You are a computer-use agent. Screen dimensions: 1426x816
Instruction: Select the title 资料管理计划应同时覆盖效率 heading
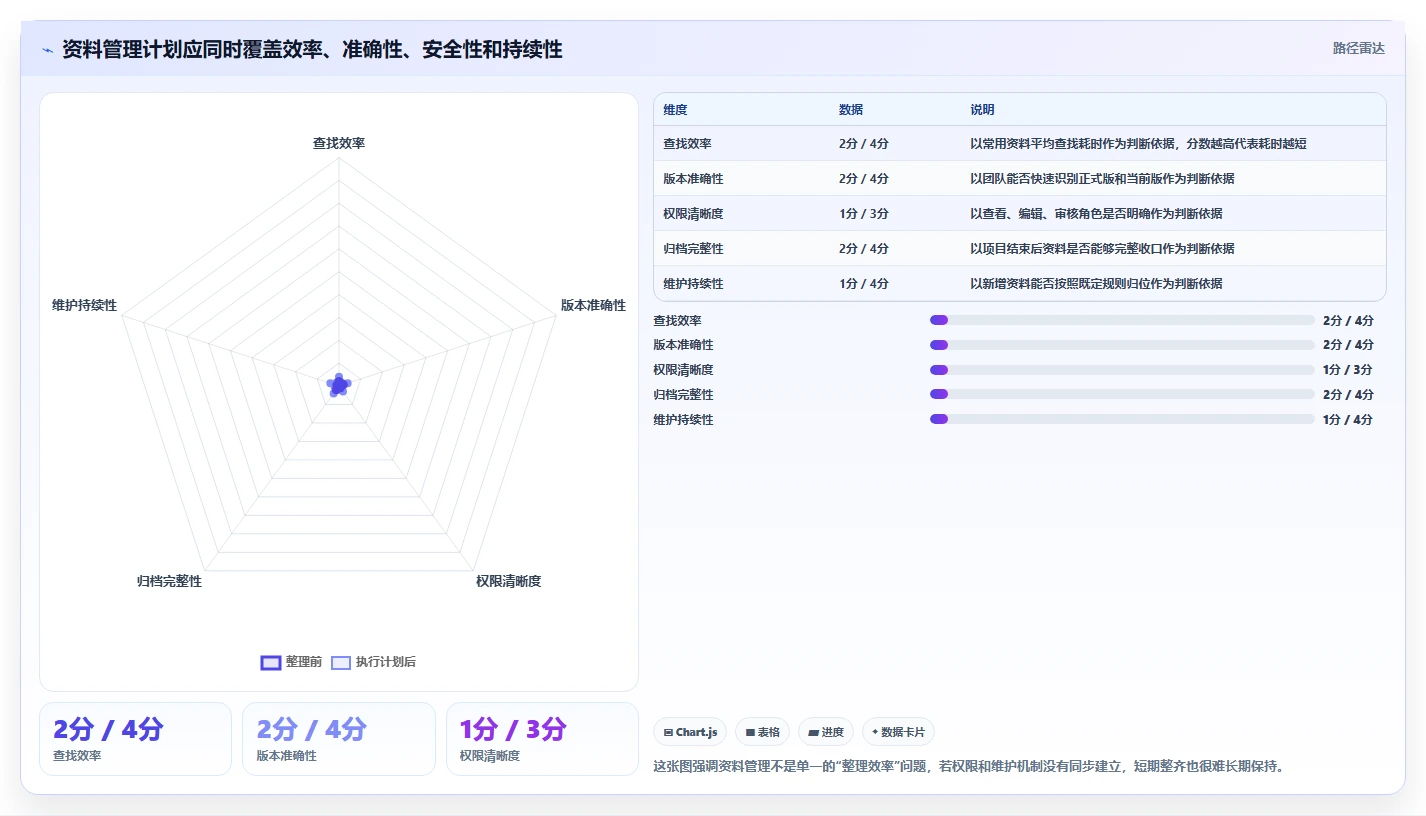(x=312, y=49)
